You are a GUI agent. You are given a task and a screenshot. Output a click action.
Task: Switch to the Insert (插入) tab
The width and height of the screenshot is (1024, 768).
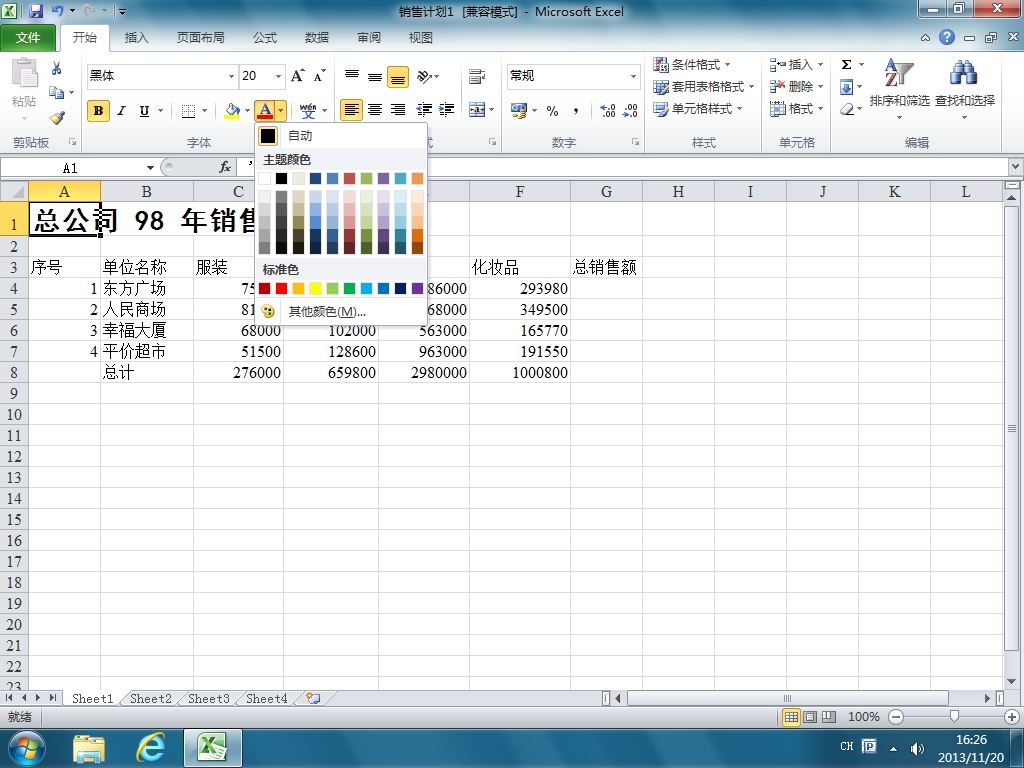pyautogui.click(x=136, y=38)
